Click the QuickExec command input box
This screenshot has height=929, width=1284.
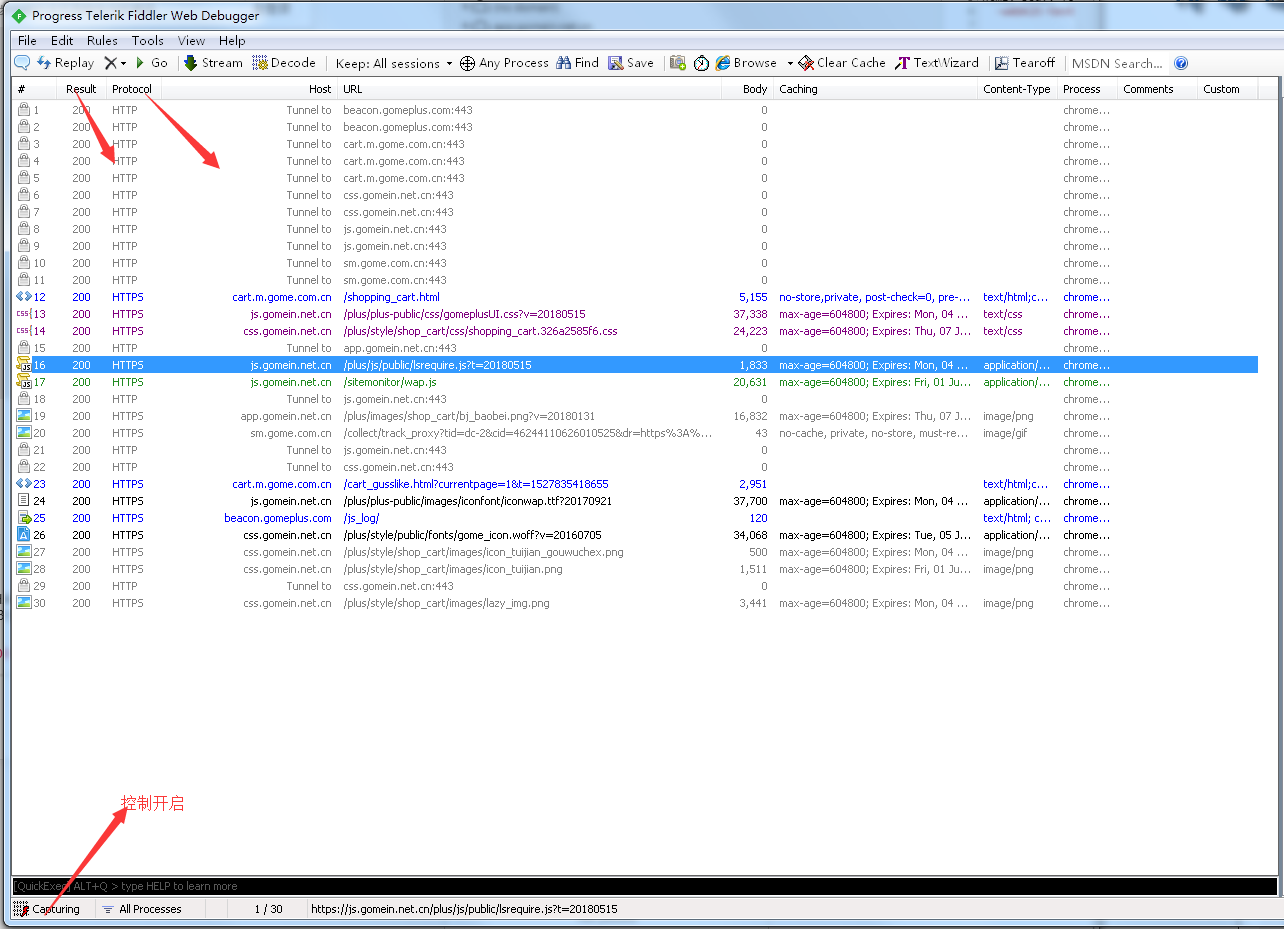pyautogui.click(x=644, y=886)
